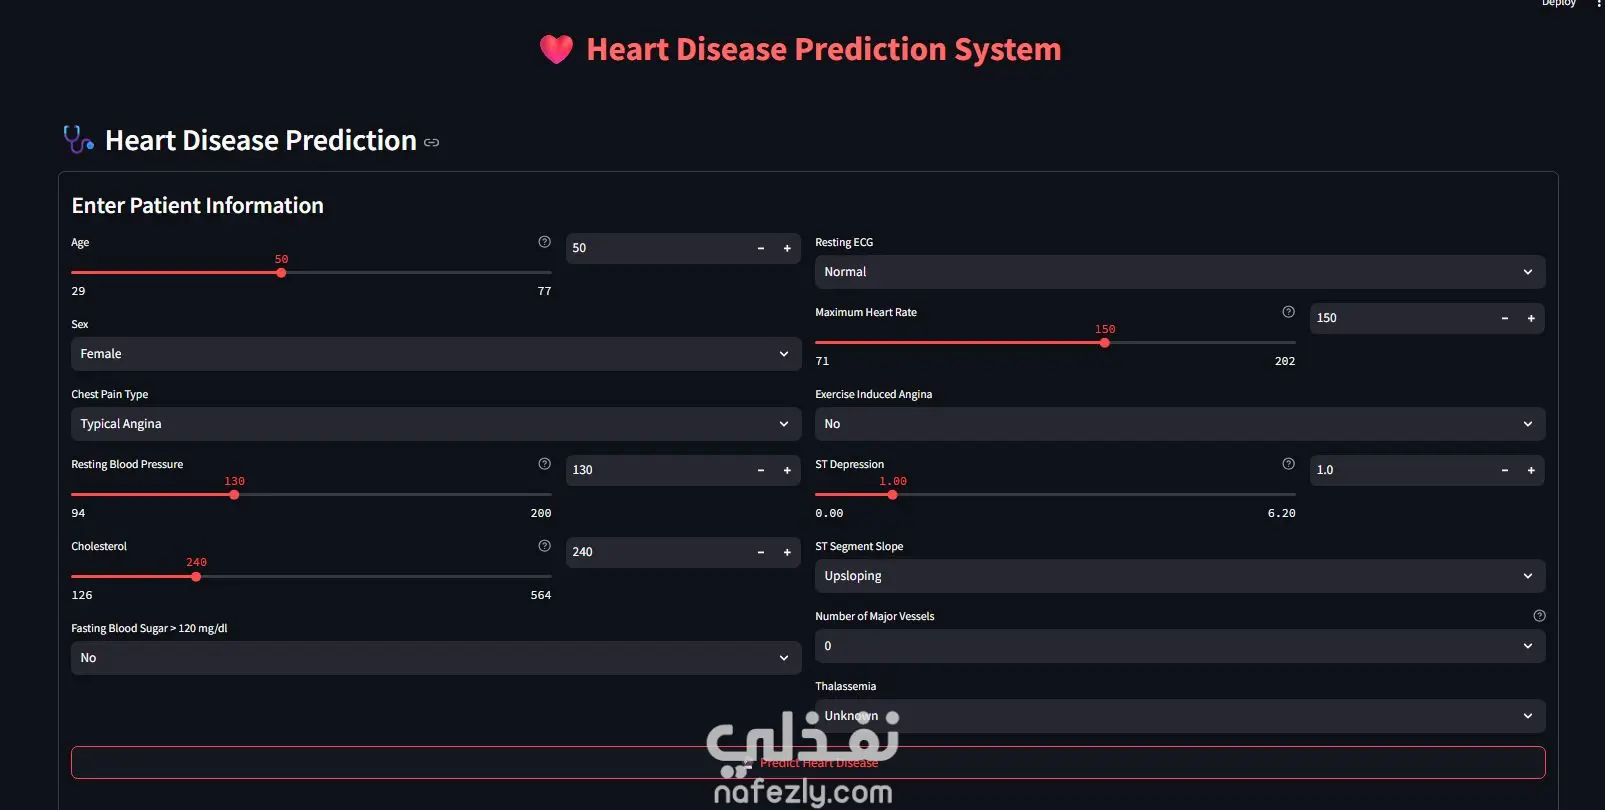Click the ST Depression help icon
Viewport: 1605px width, 810px height.
1288,464
